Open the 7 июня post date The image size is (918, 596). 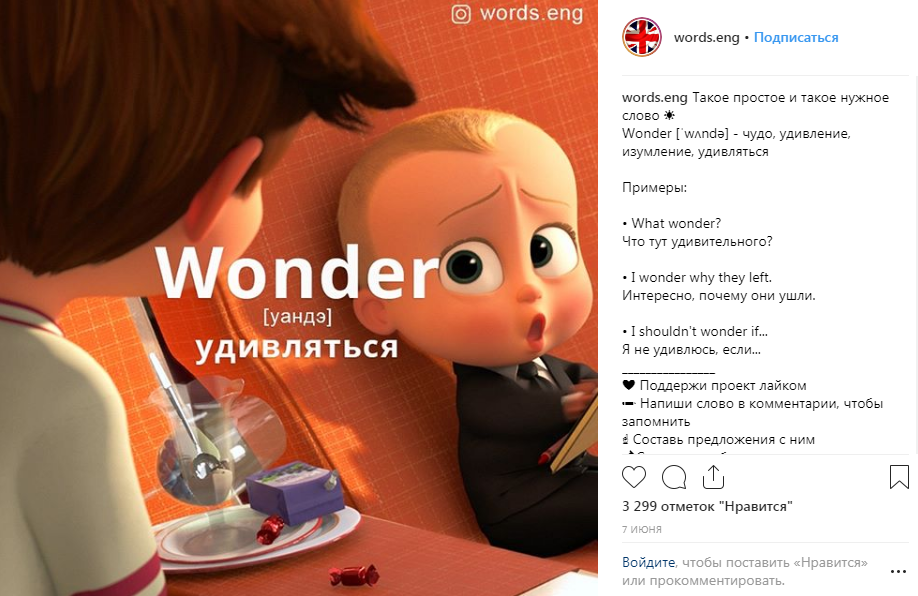click(642, 529)
